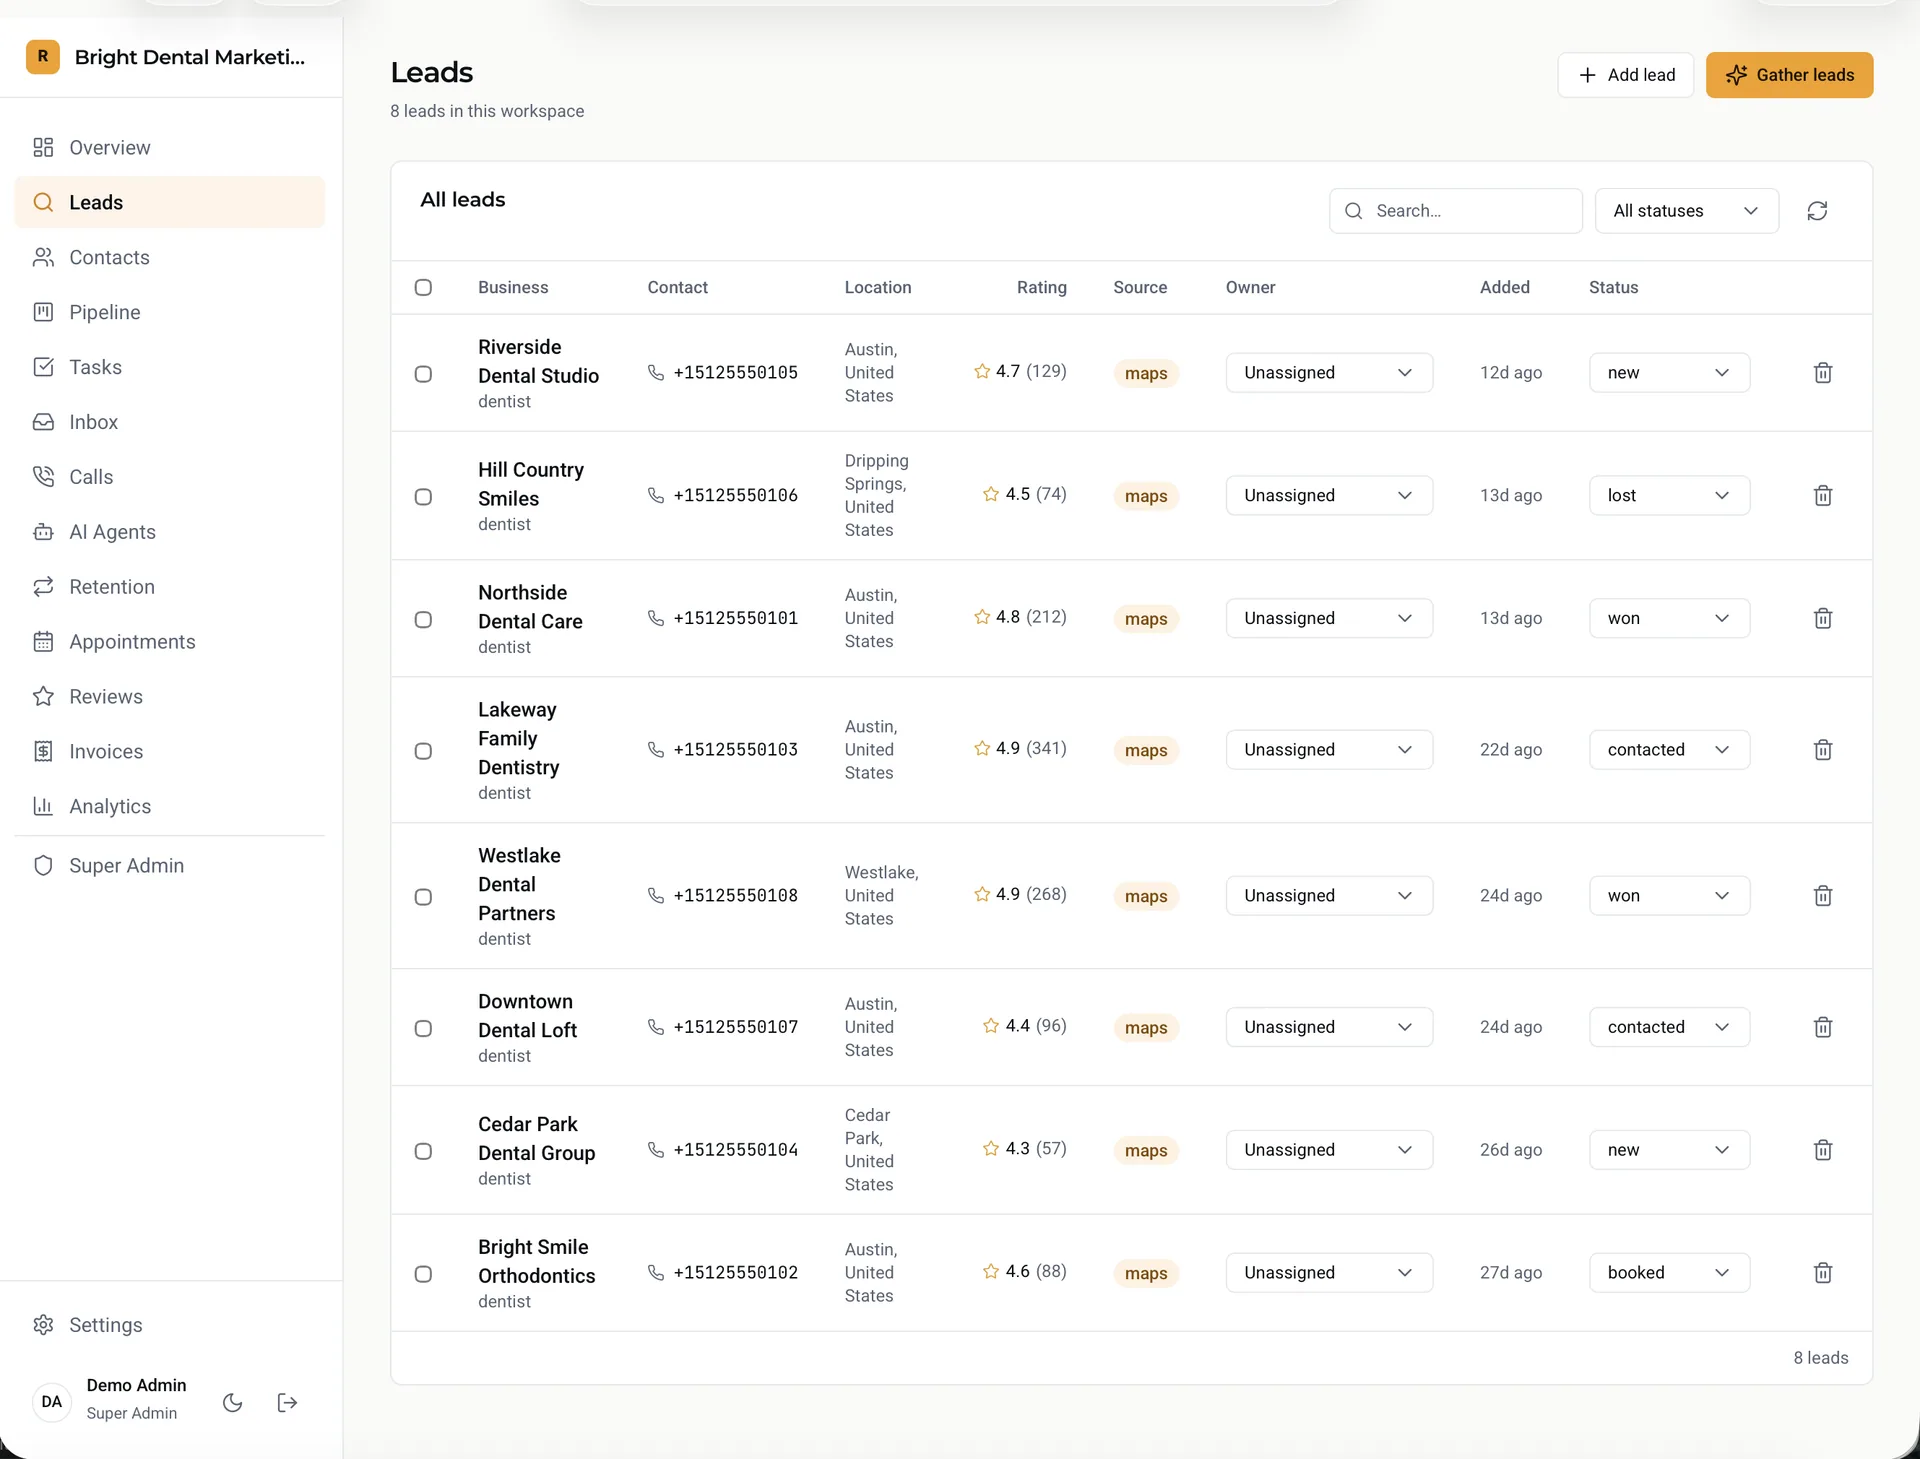Image resolution: width=1920 pixels, height=1459 pixels.
Task: Assign owner for Downtown Dental Loft
Action: (1329, 1027)
